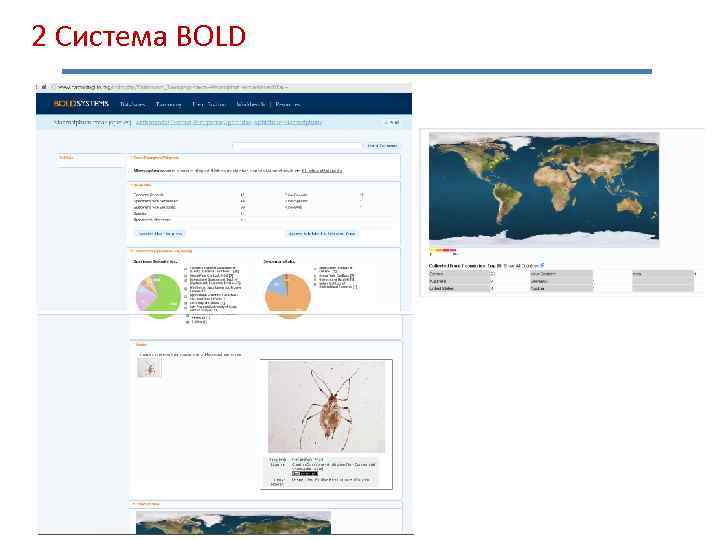720x540 pixels.
Task: Click the orange depositories pie chart
Action: (288, 296)
